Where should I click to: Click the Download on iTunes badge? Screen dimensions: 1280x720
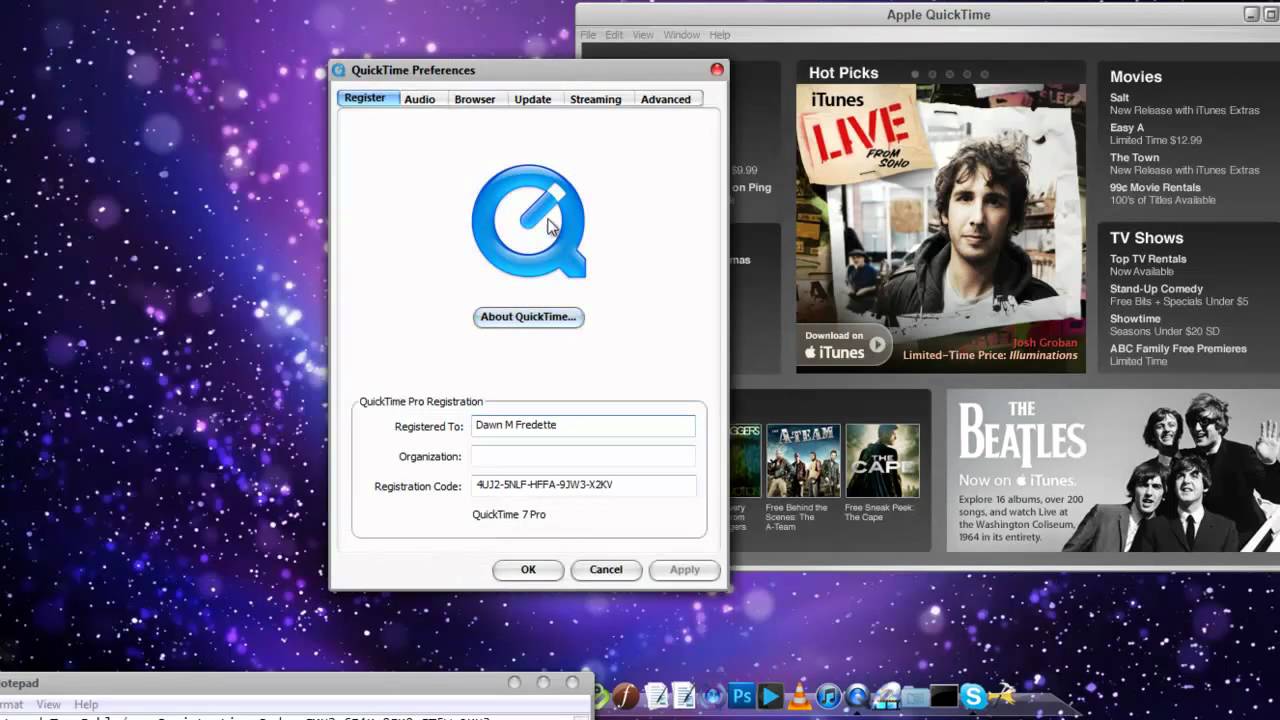[845, 345]
